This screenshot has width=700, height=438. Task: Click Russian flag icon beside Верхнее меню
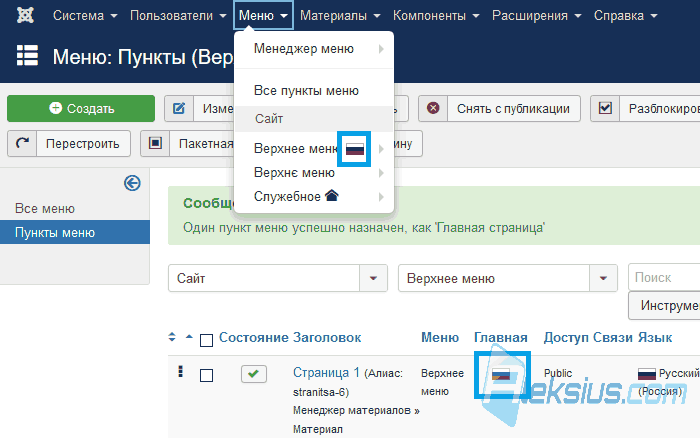click(355, 149)
